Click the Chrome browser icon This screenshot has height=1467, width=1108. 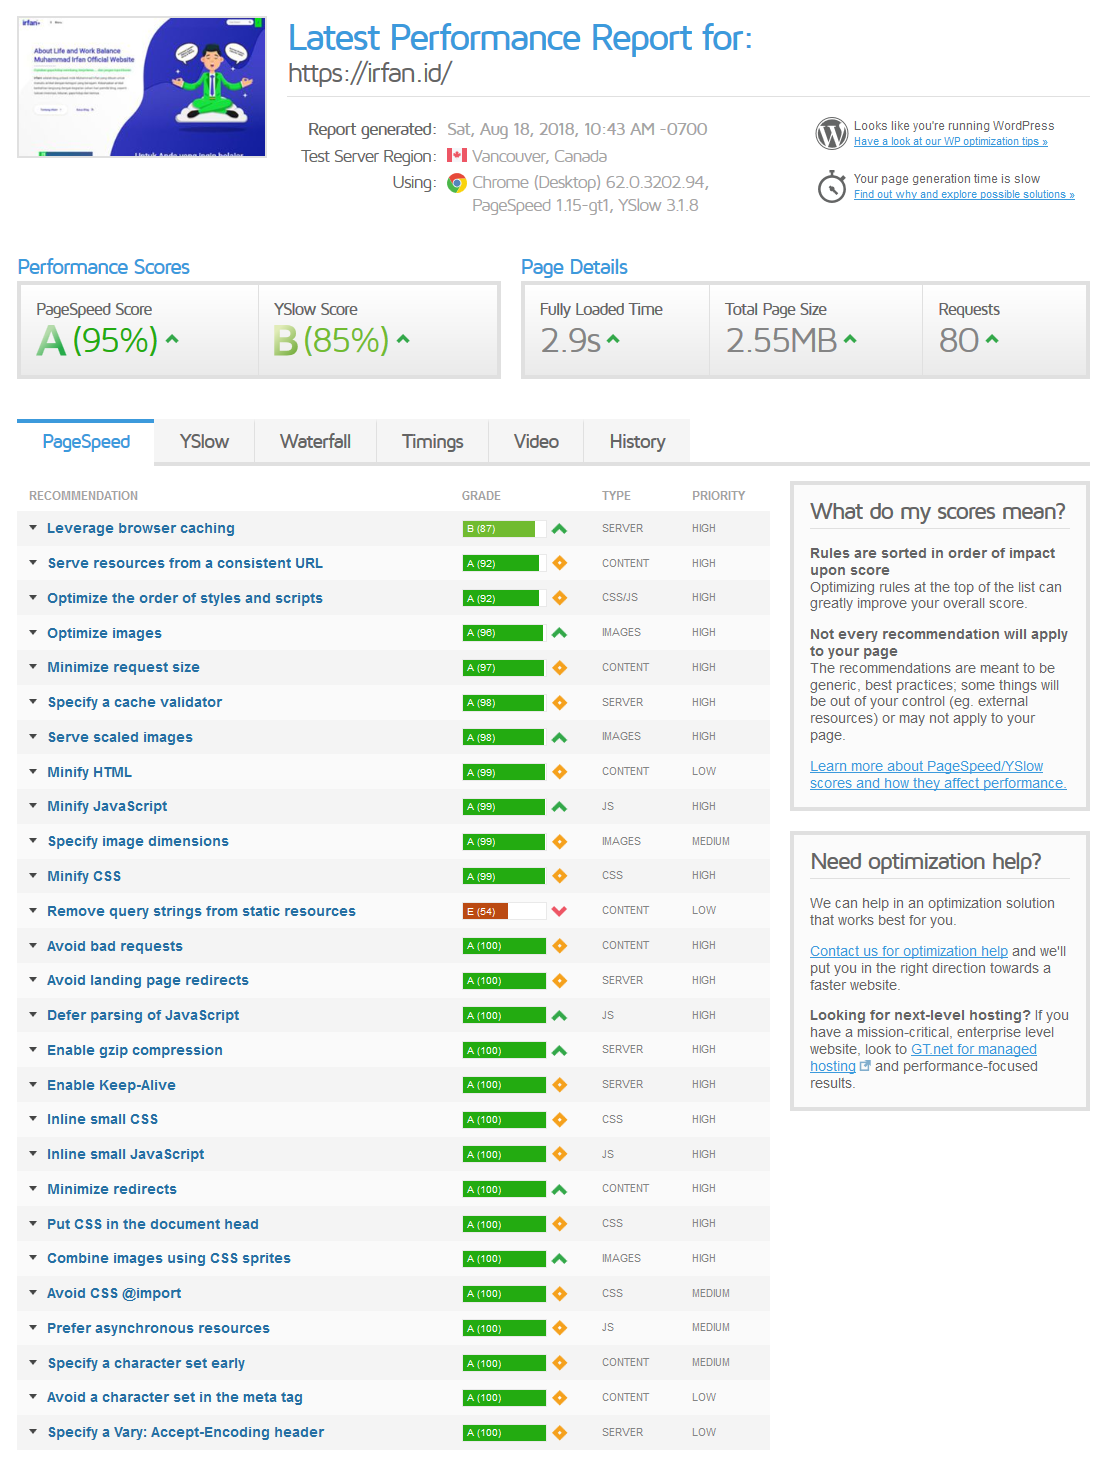457,183
